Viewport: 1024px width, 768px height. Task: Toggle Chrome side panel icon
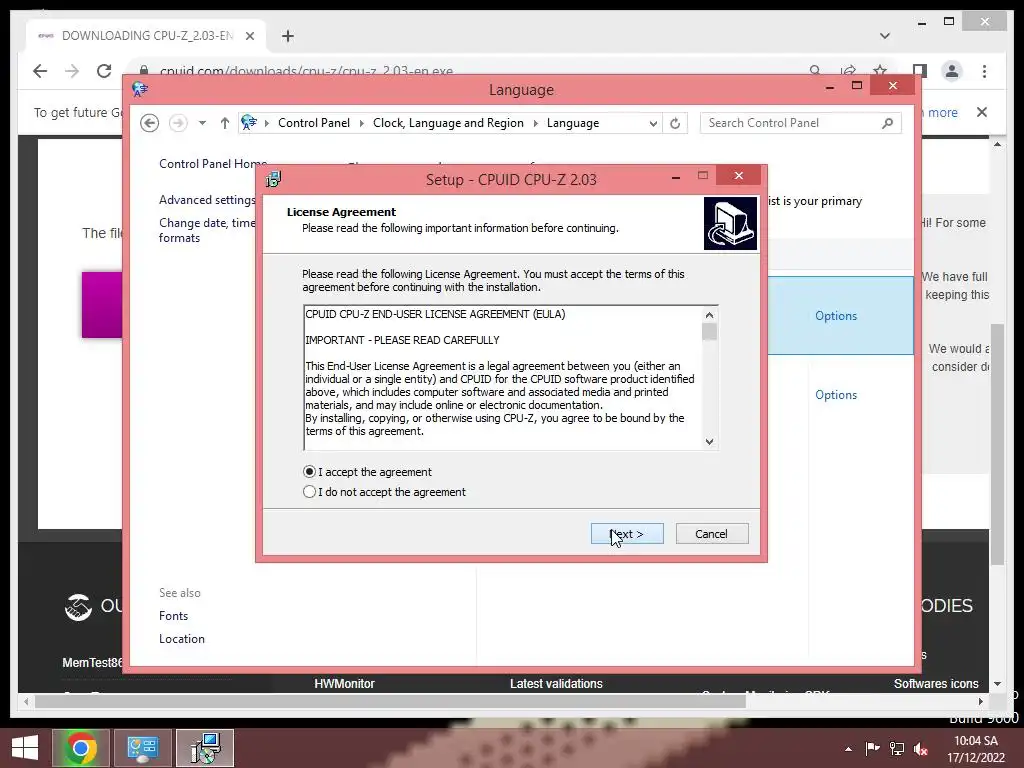(920, 71)
